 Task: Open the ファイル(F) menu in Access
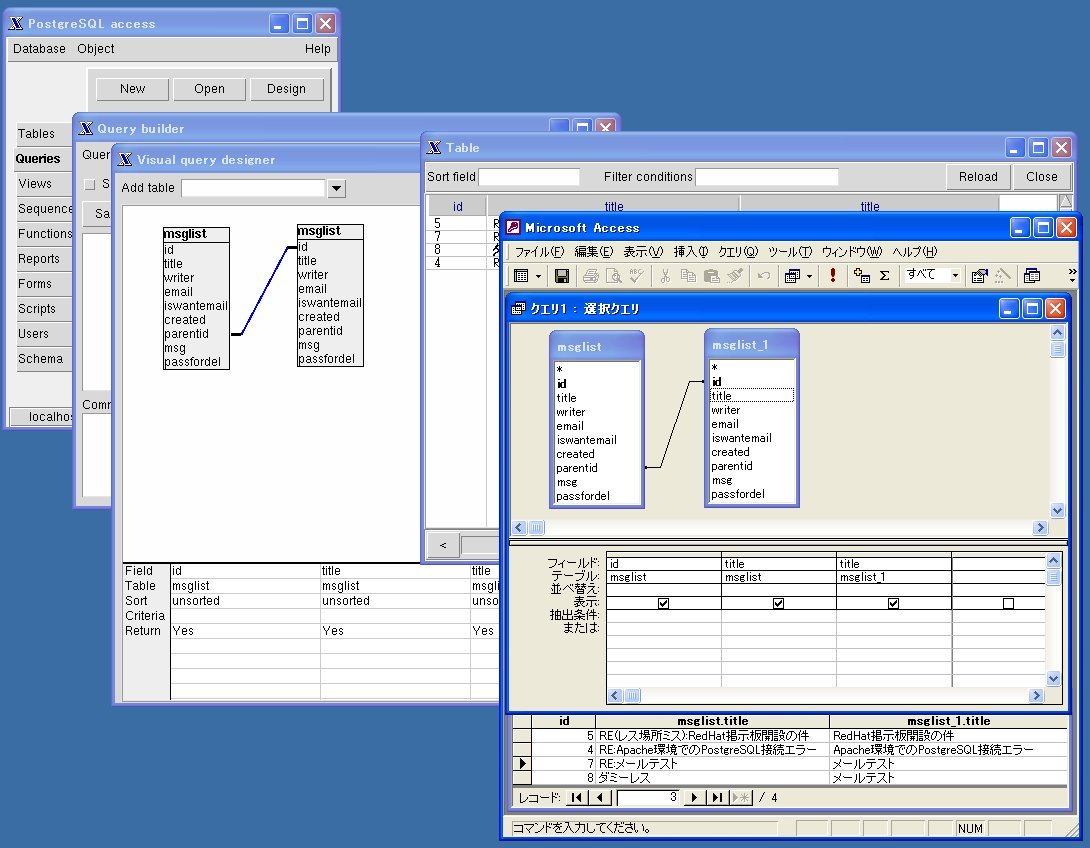coord(539,252)
